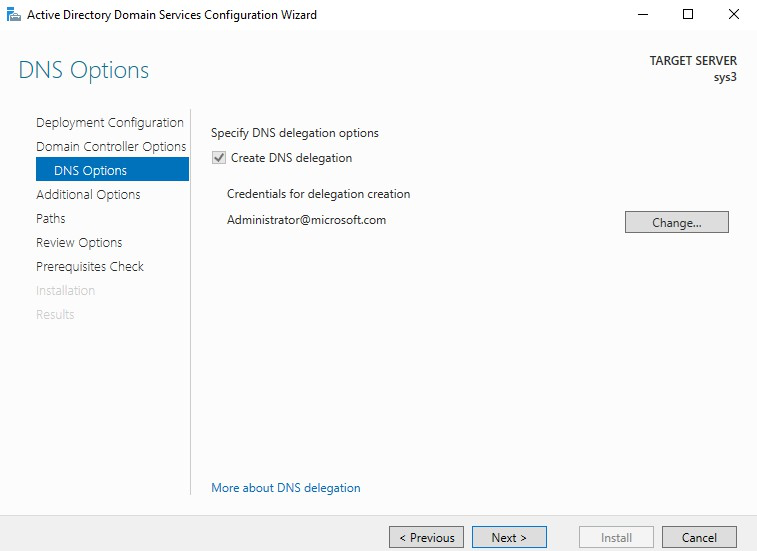Click the wizard icon in the title bar

(14, 14)
